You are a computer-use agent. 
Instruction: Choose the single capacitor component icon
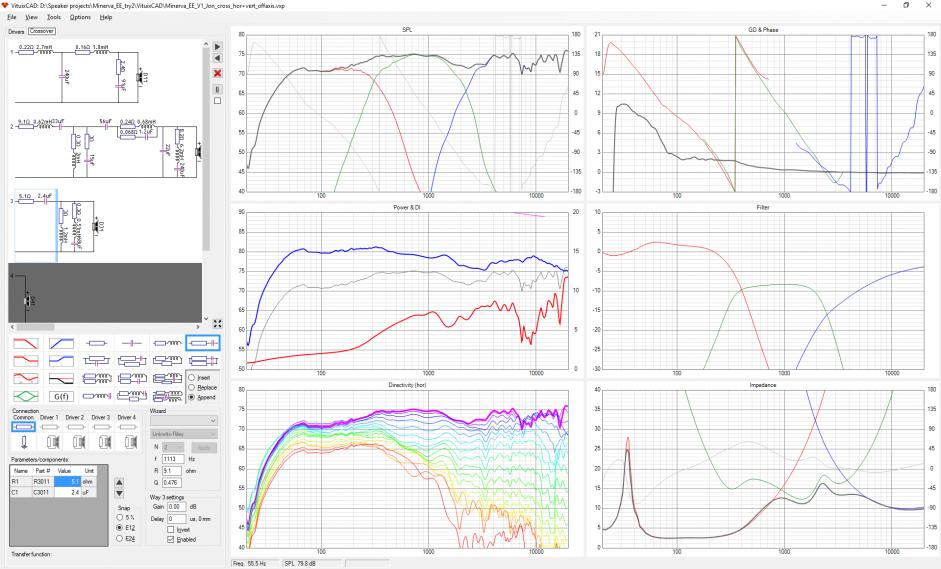pos(132,343)
